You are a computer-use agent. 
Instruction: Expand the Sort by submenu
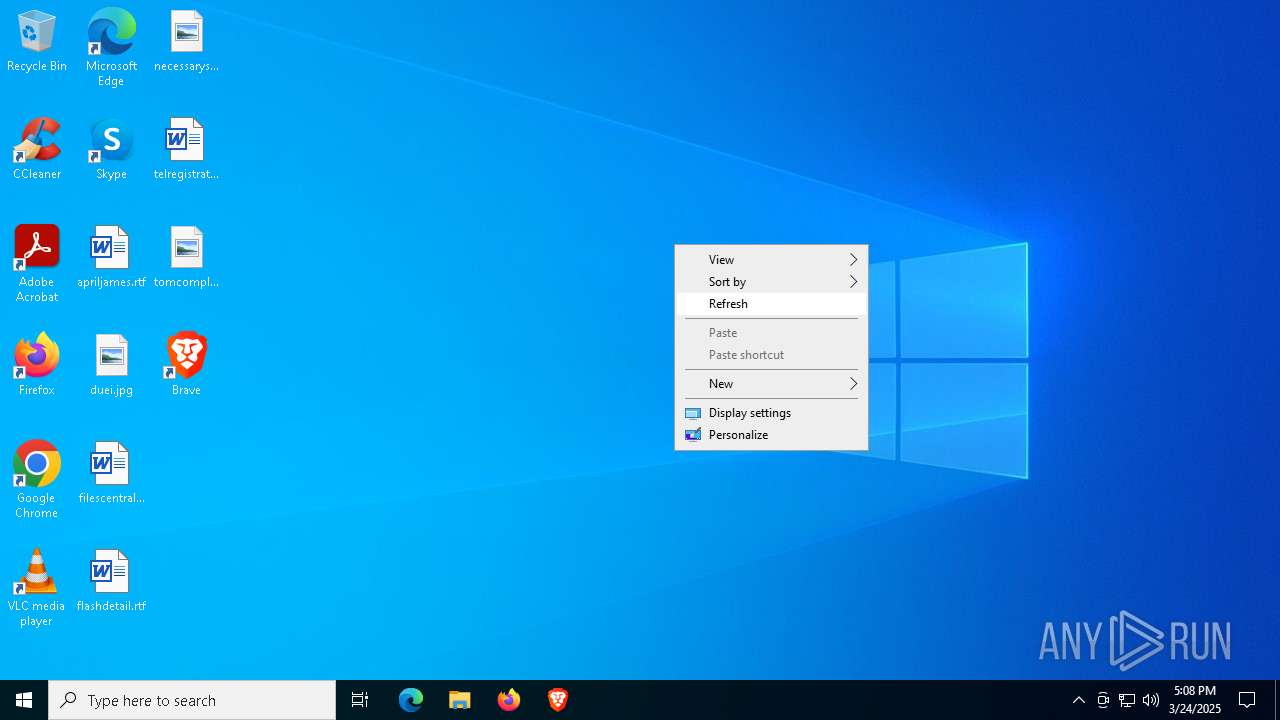[771, 282]
